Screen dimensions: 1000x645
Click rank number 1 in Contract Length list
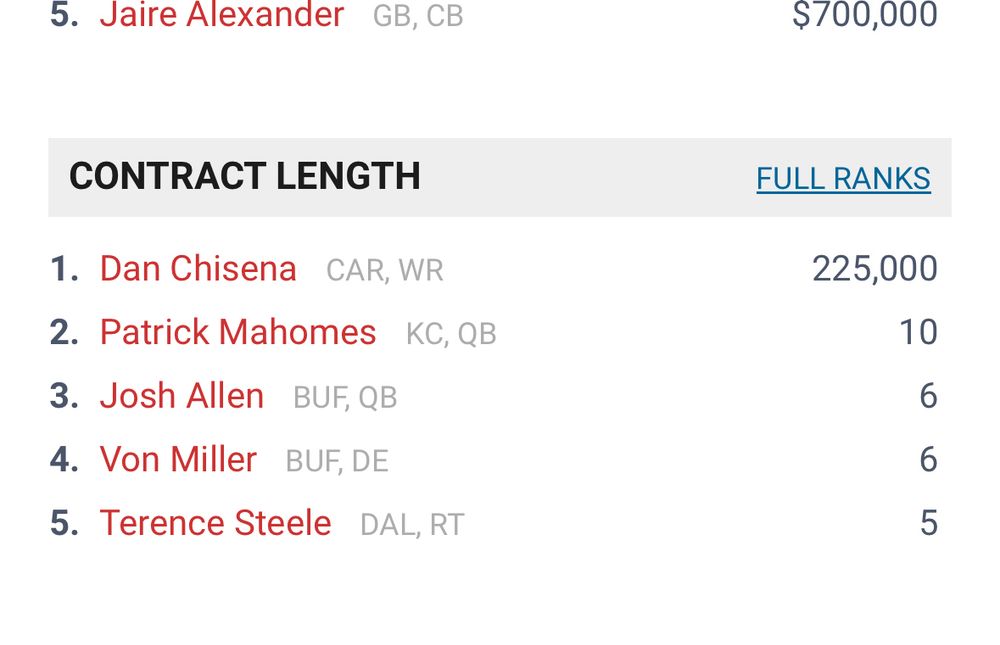(63, 269)
